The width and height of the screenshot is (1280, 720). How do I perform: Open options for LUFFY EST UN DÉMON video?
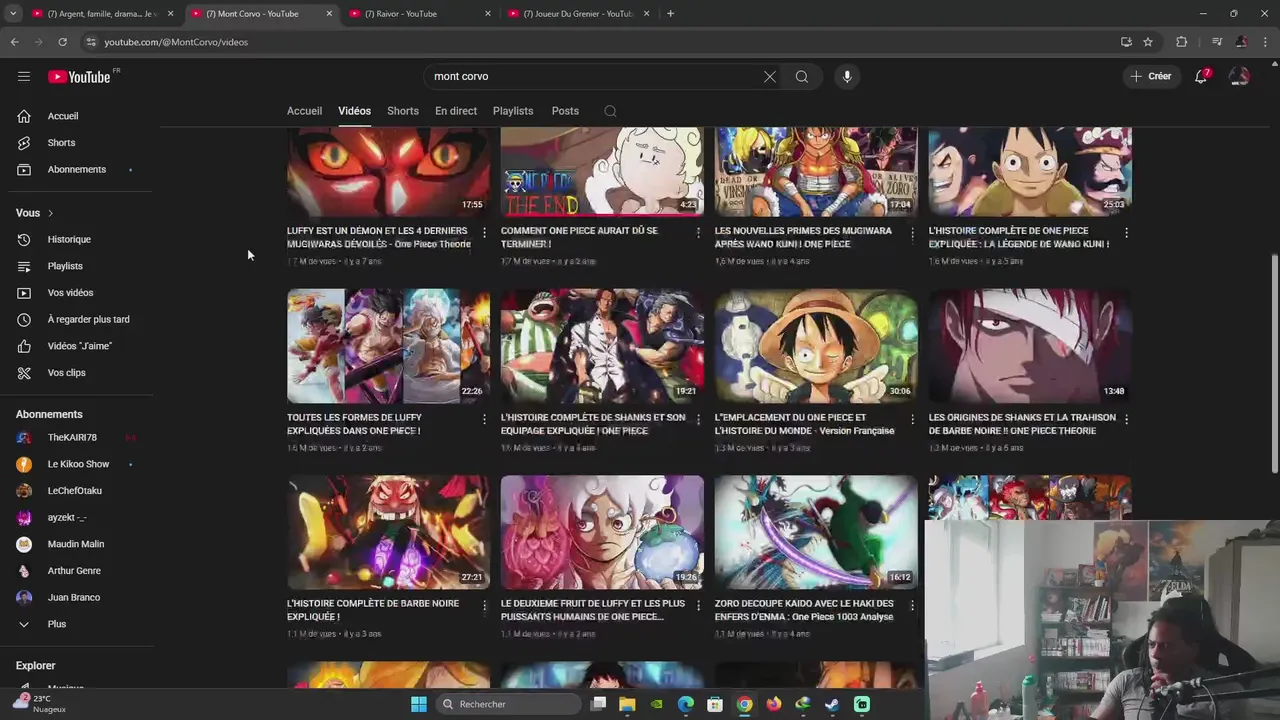tap(485, 232)
